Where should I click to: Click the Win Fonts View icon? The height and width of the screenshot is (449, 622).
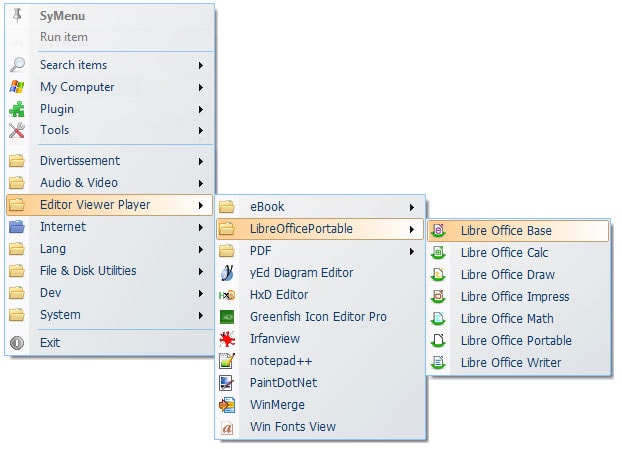(227, 428)
